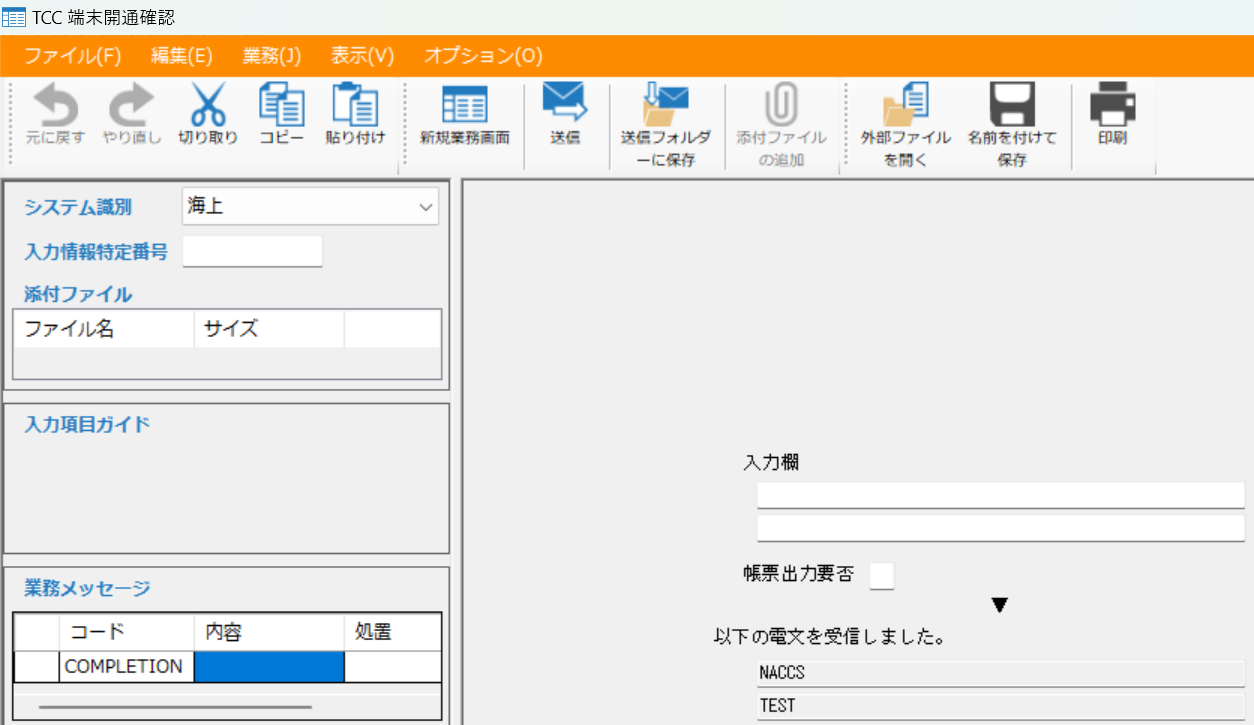1254x725 pixels.
Task: Select the 印刷 (Print) icon
Action: tap(1113, 118)
